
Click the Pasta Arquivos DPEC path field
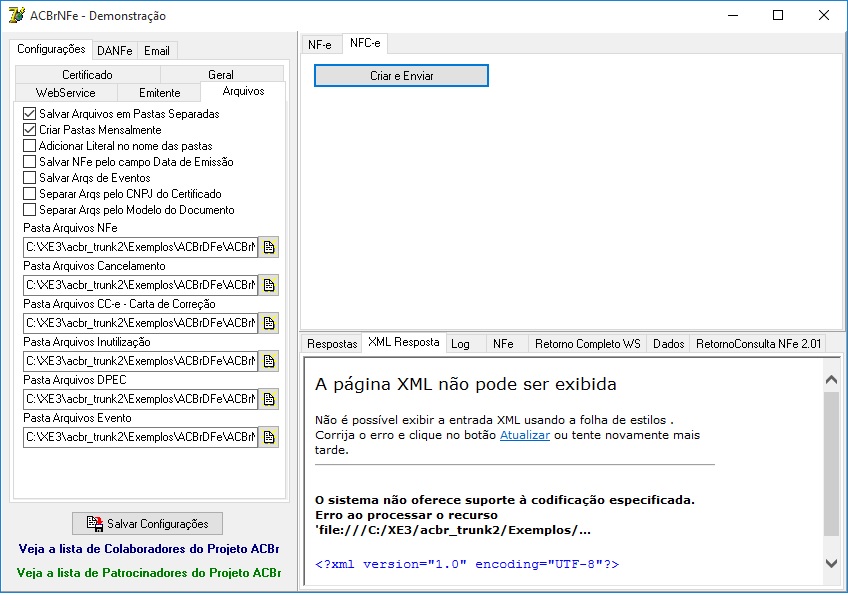[x=141, y=399]
